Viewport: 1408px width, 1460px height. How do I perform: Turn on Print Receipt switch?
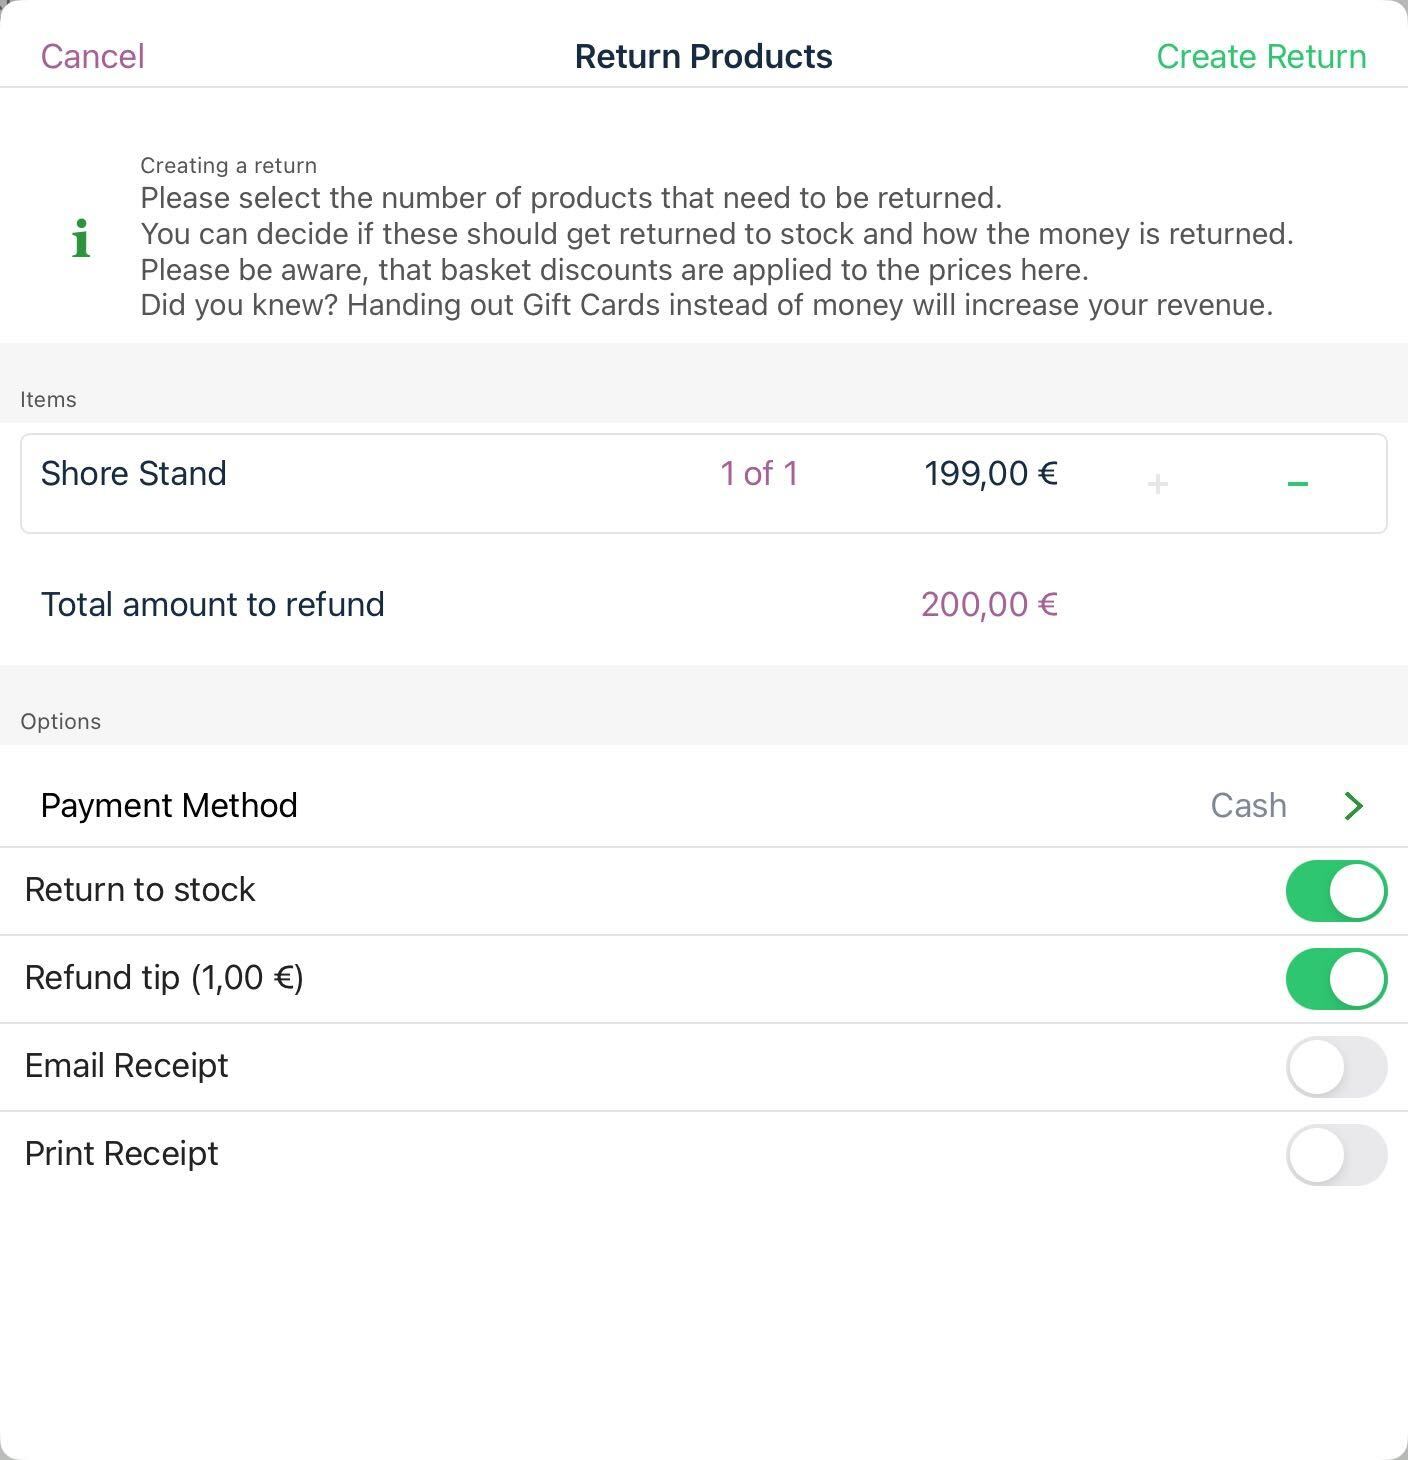click(1336, 1155)
